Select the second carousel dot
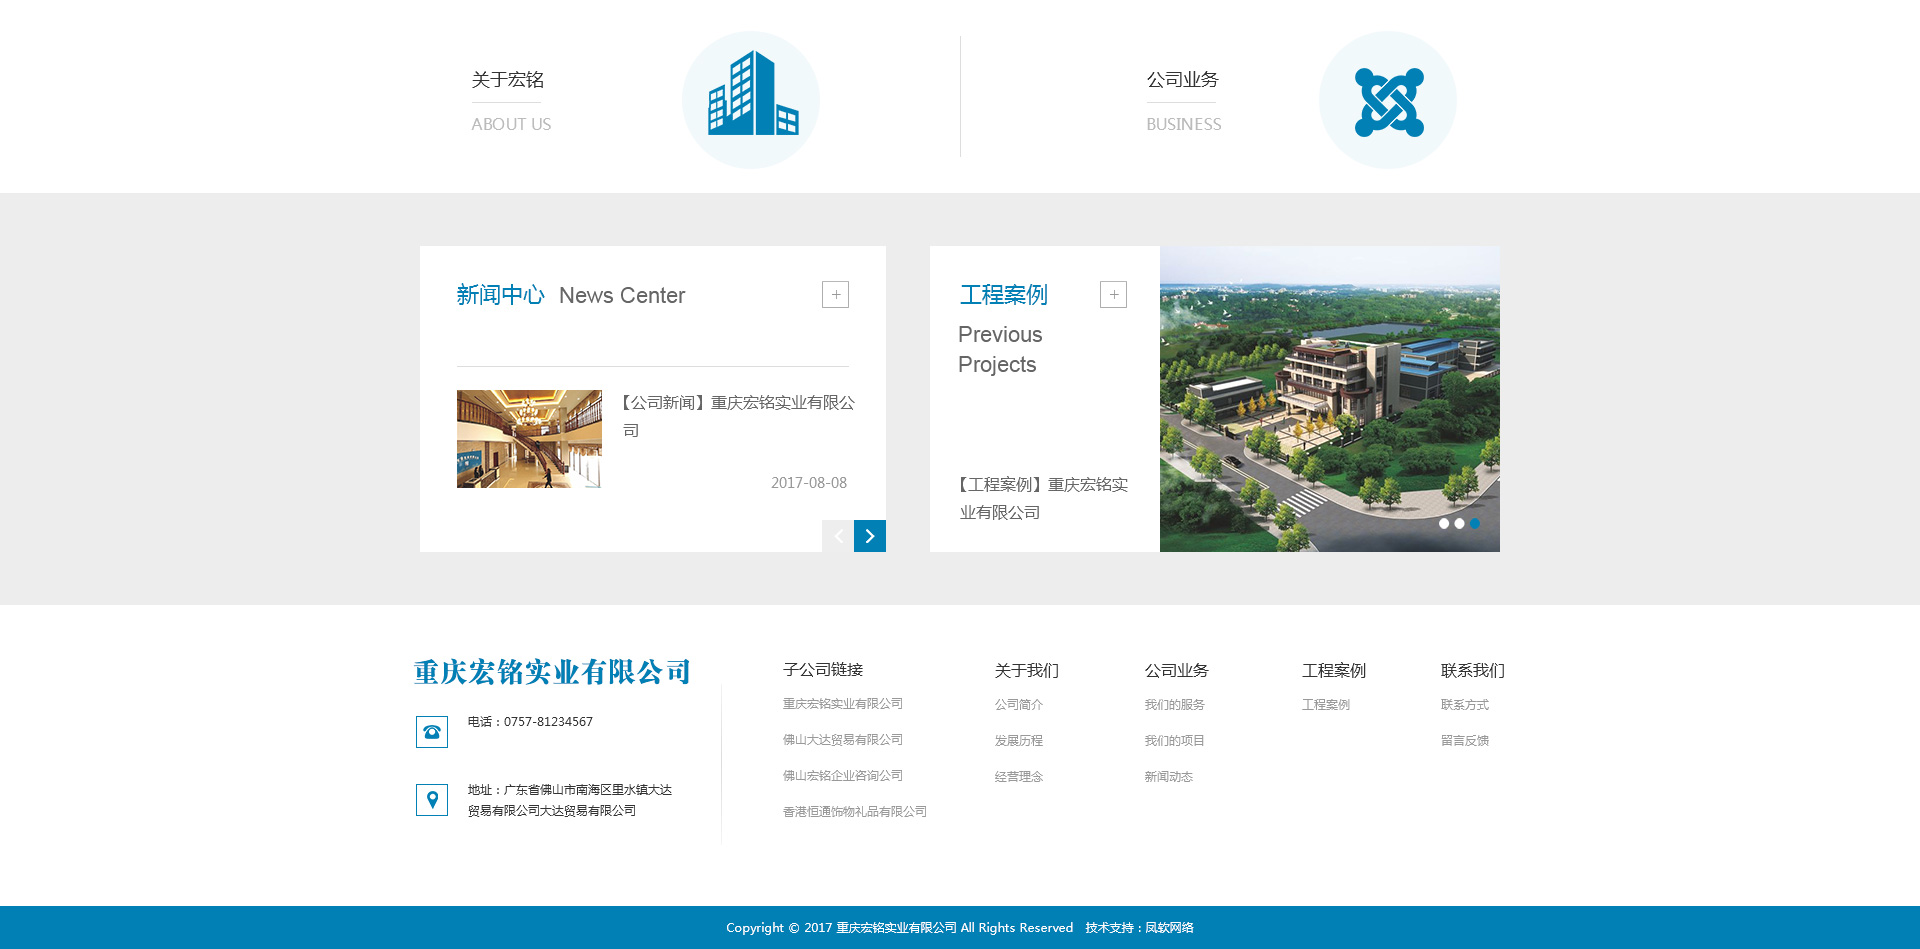 click(x=1459, y=523)
